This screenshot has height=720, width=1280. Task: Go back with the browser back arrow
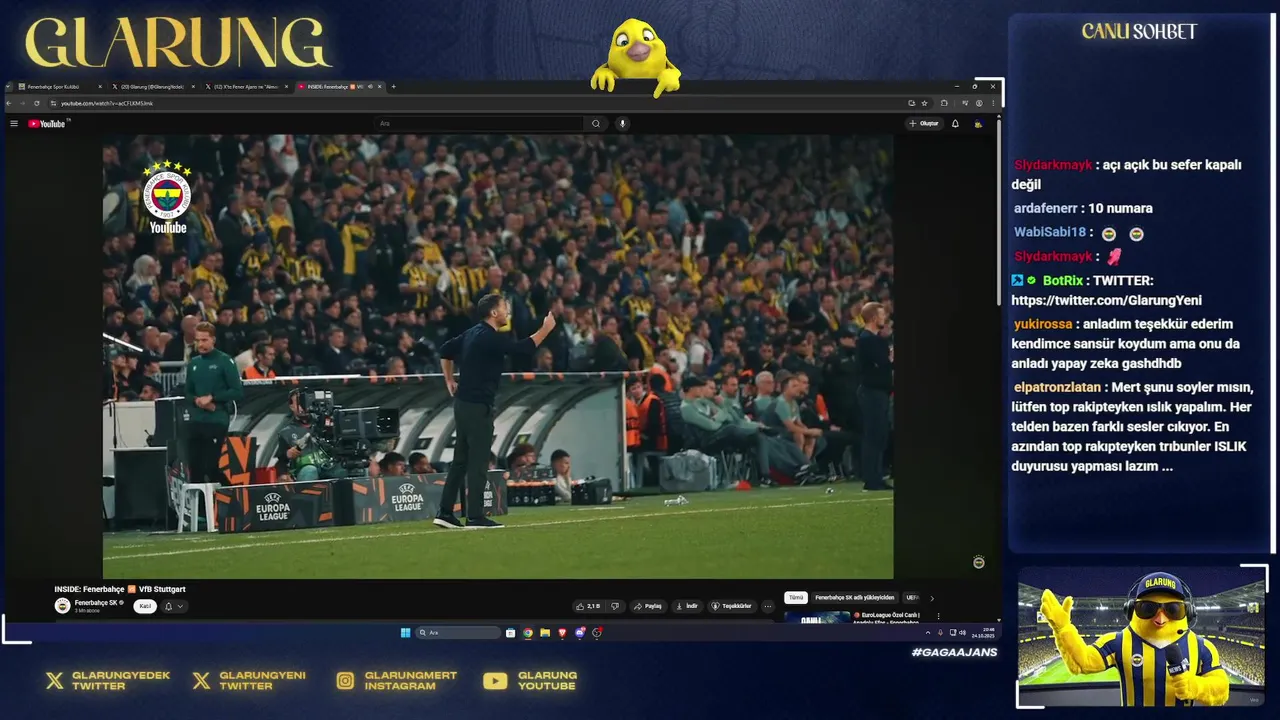click(9, 103)
